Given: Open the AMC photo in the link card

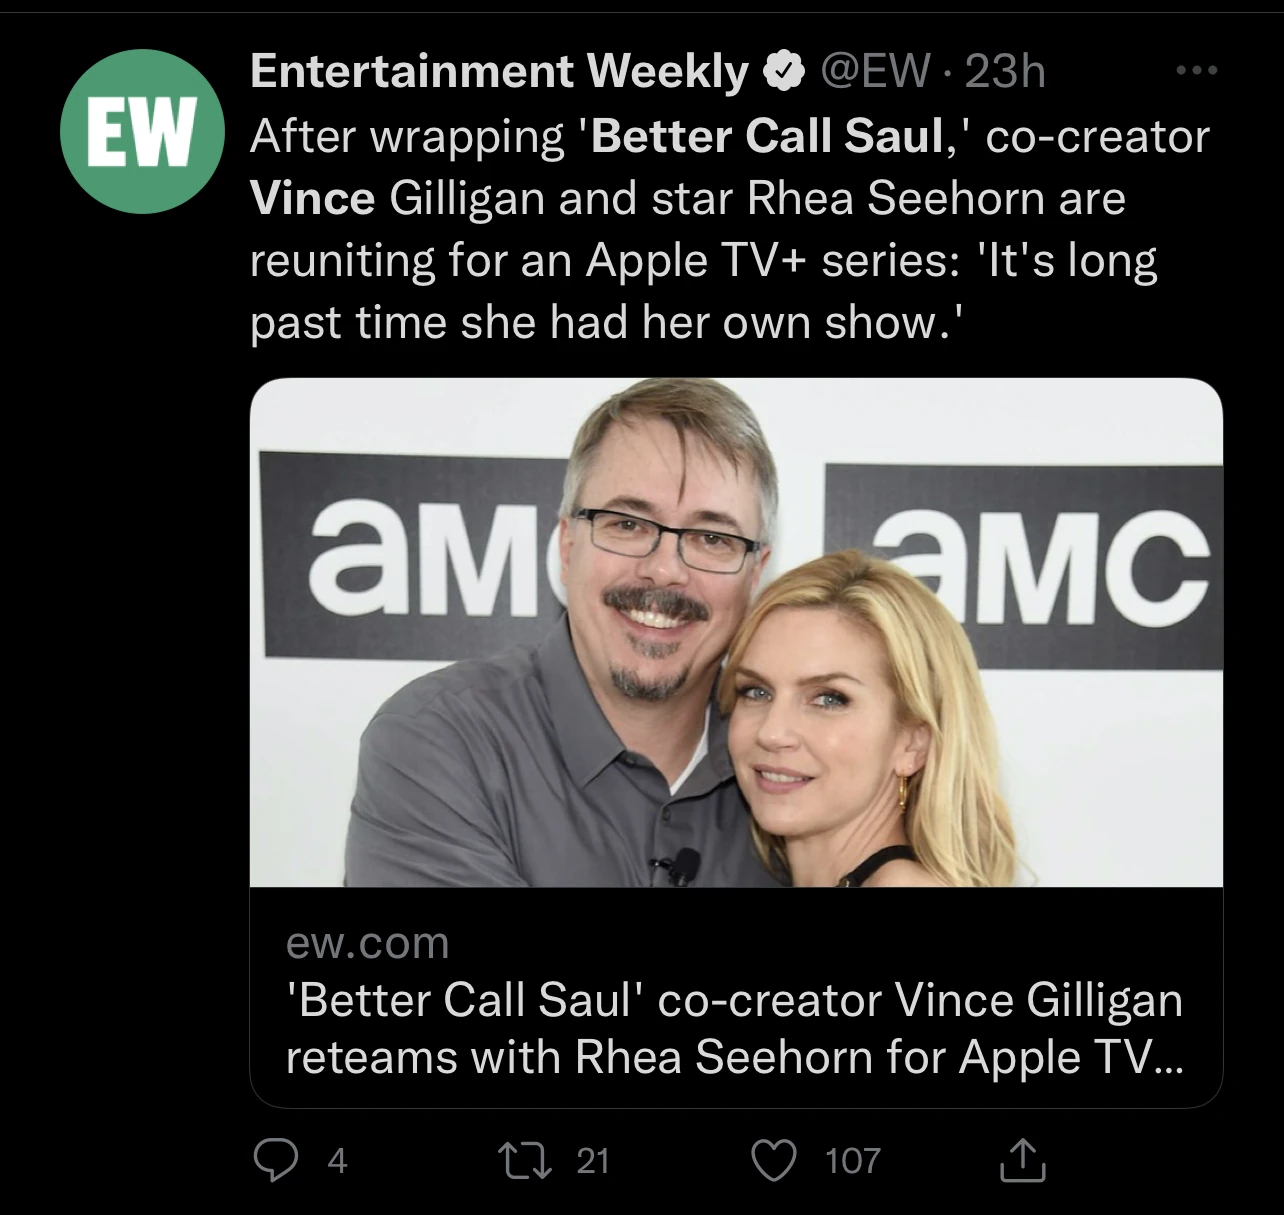Looking at the screenshot, I should click(735, 632).
